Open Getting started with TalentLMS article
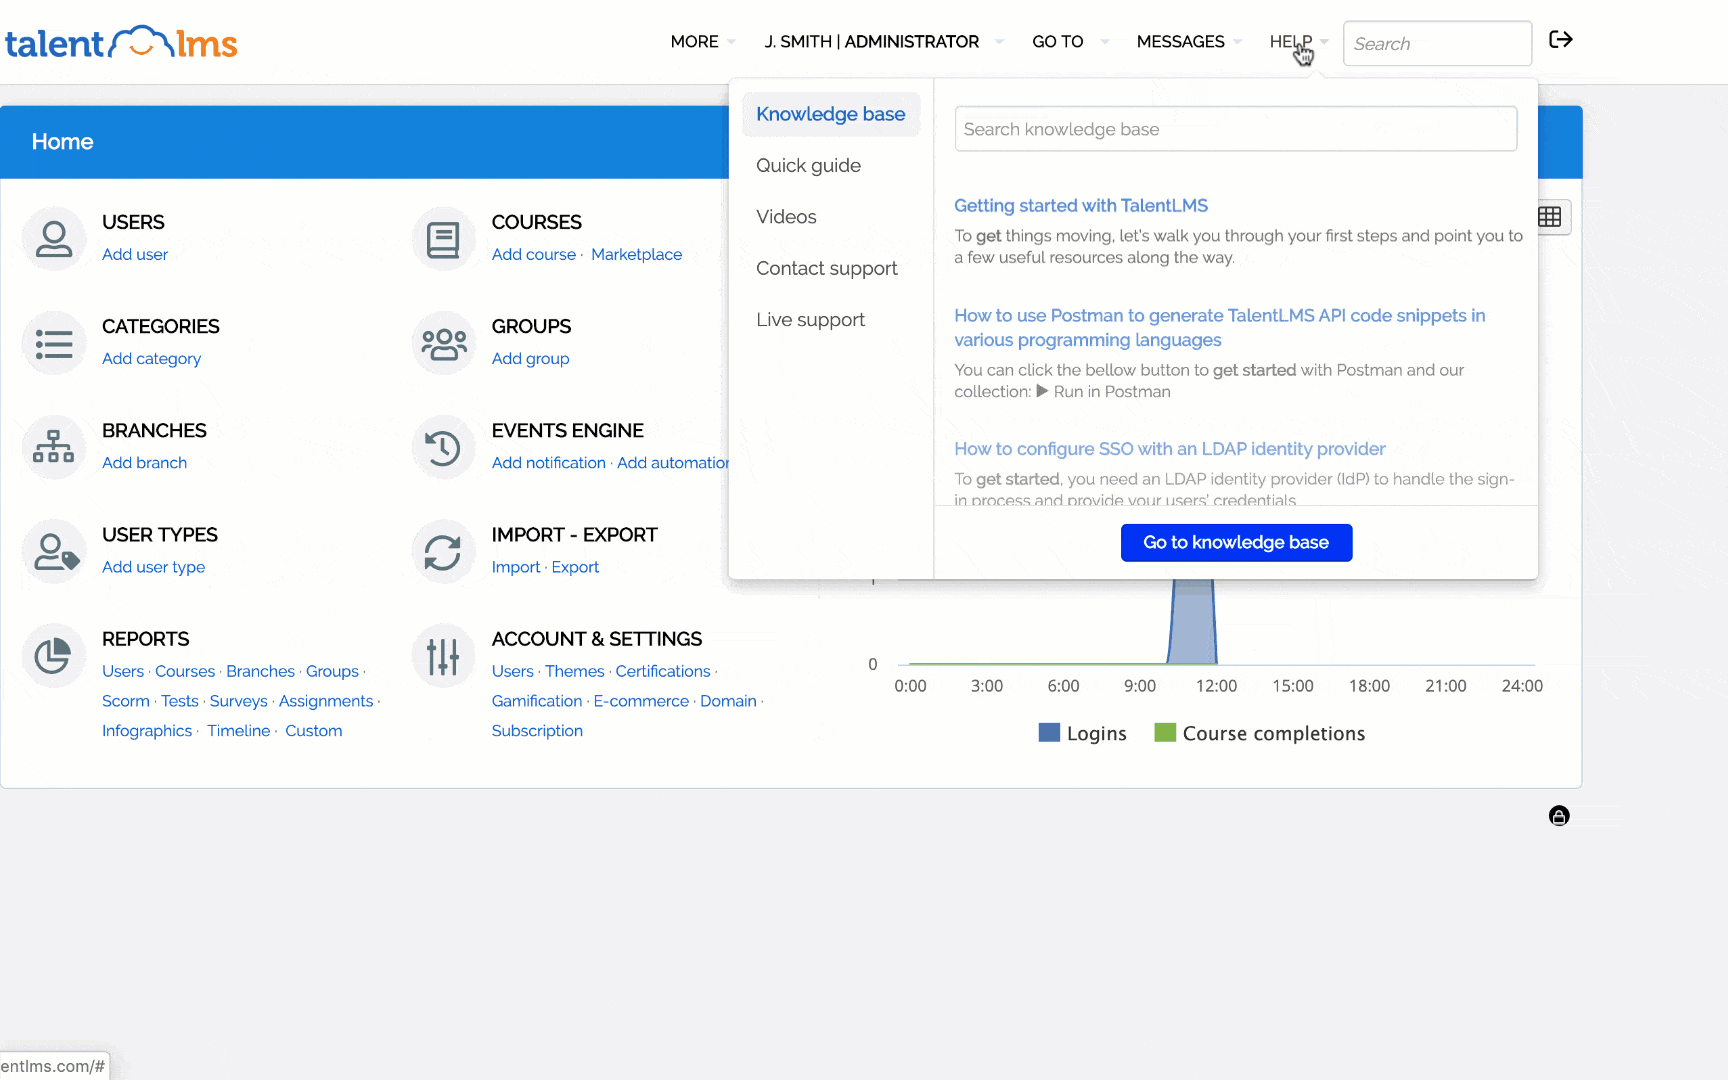 point(1080,206)
